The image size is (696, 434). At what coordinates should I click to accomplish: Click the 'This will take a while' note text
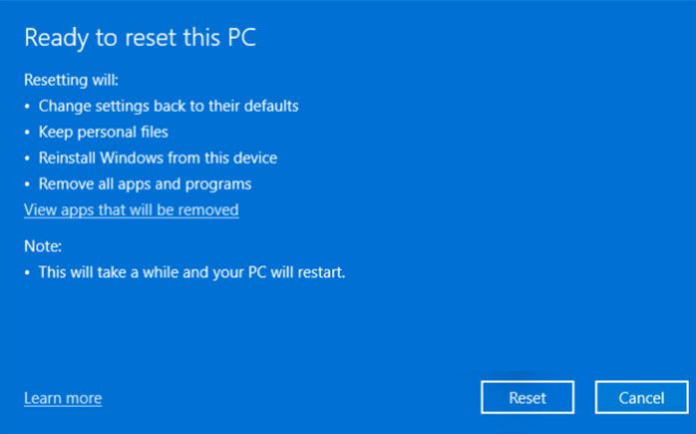[192, 271]
